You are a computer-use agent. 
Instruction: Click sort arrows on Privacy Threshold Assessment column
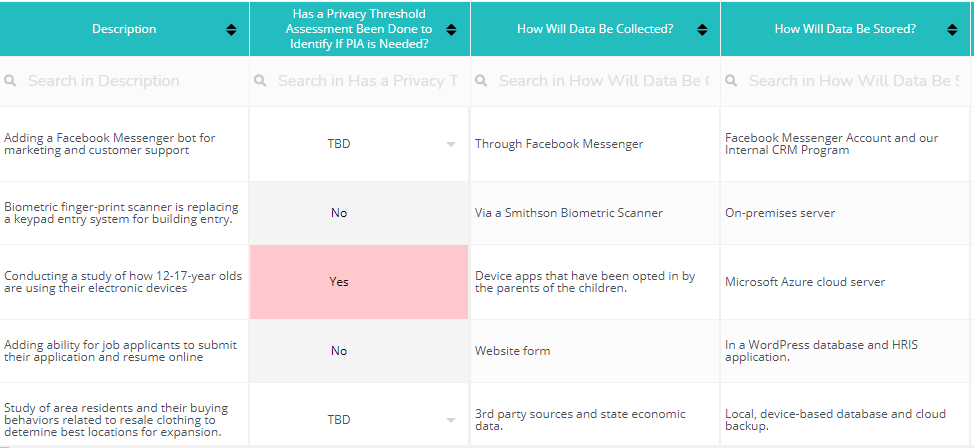(x=451, y=29)
